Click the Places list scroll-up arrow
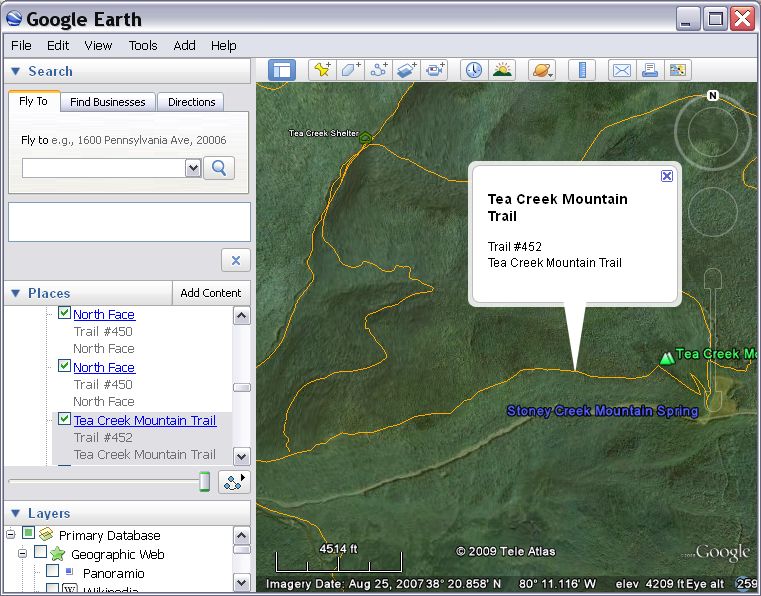This screenshot has height=596, width=761. pyautogui.click(x=242, y=316)
